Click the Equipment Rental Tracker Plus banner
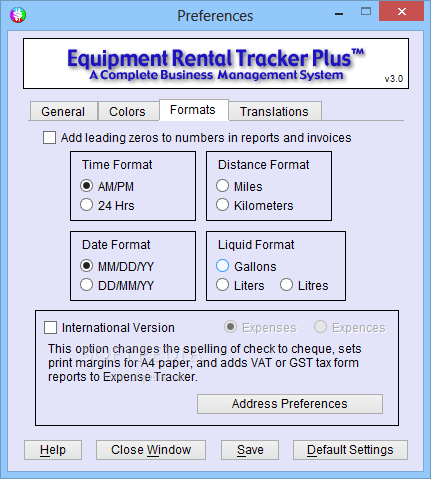The width and height of the screenshot is (431, 479). pos(216,63)
